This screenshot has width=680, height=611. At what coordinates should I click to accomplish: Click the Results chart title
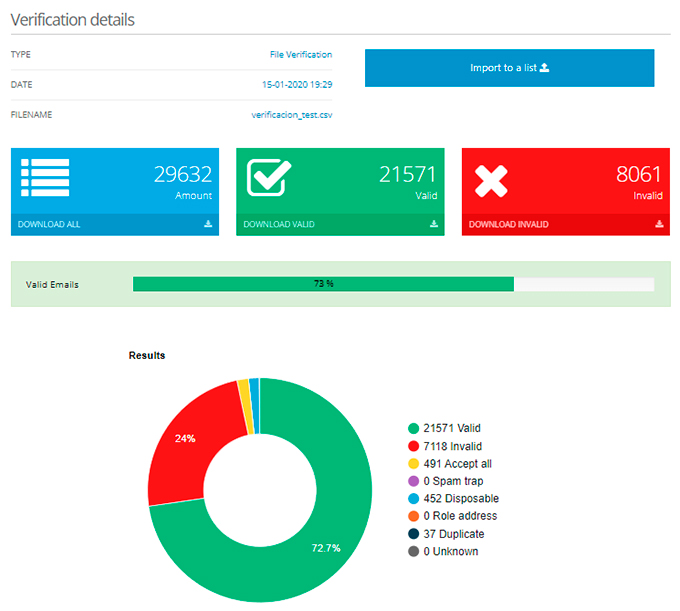pyautogui.click(x=147, y=356)
